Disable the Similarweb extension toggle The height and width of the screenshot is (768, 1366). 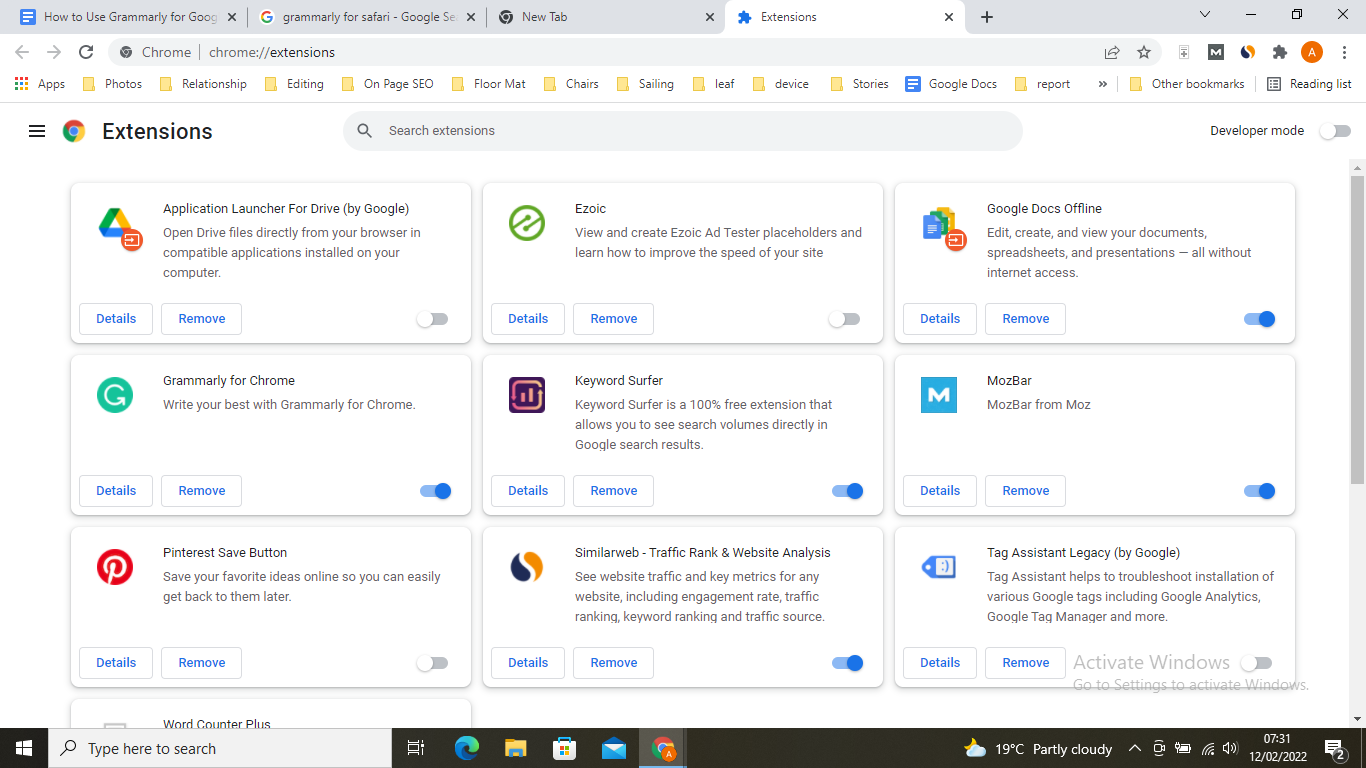(848, 663)
